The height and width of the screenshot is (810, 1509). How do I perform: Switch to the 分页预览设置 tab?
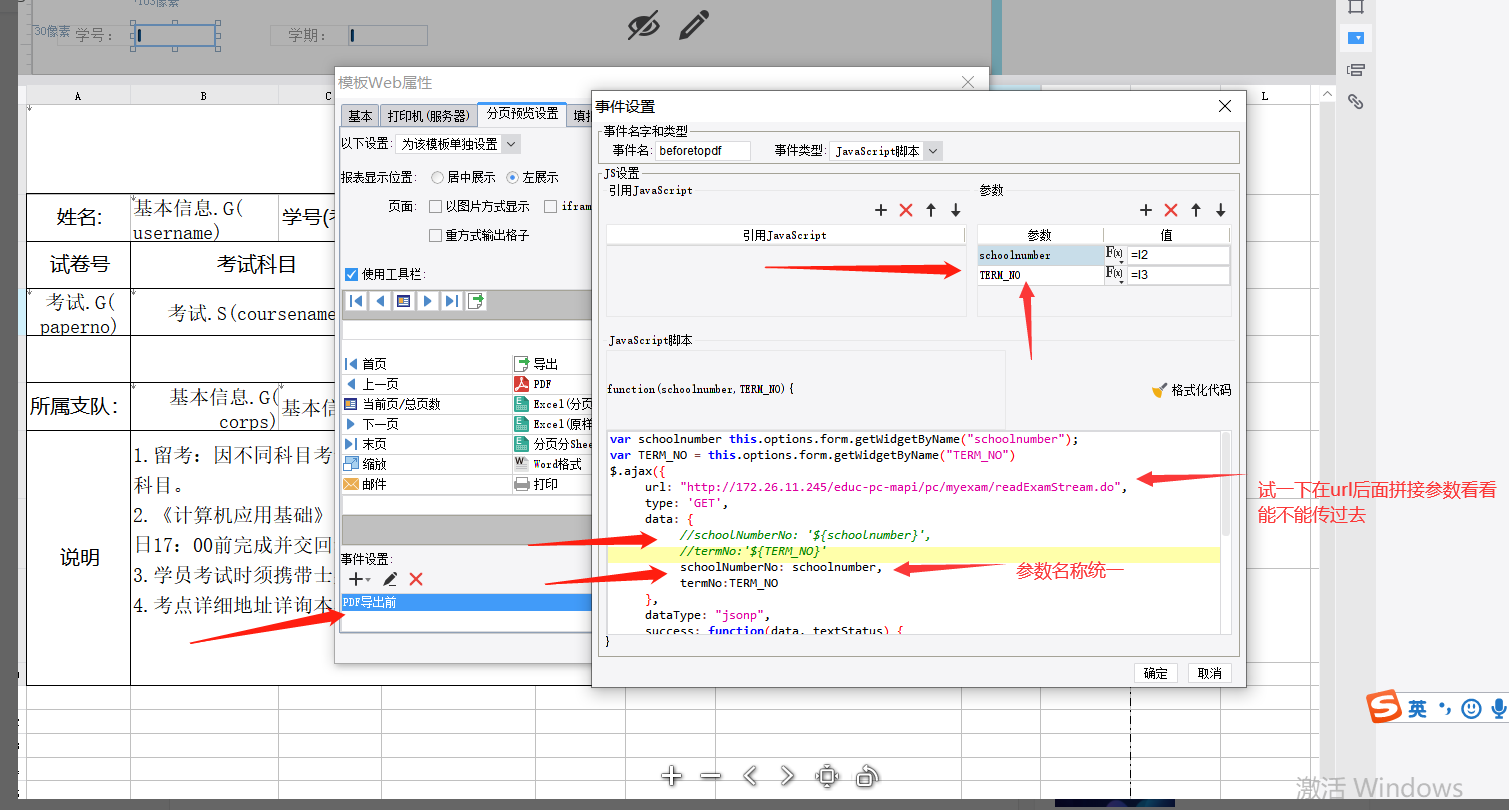point(522,114)
